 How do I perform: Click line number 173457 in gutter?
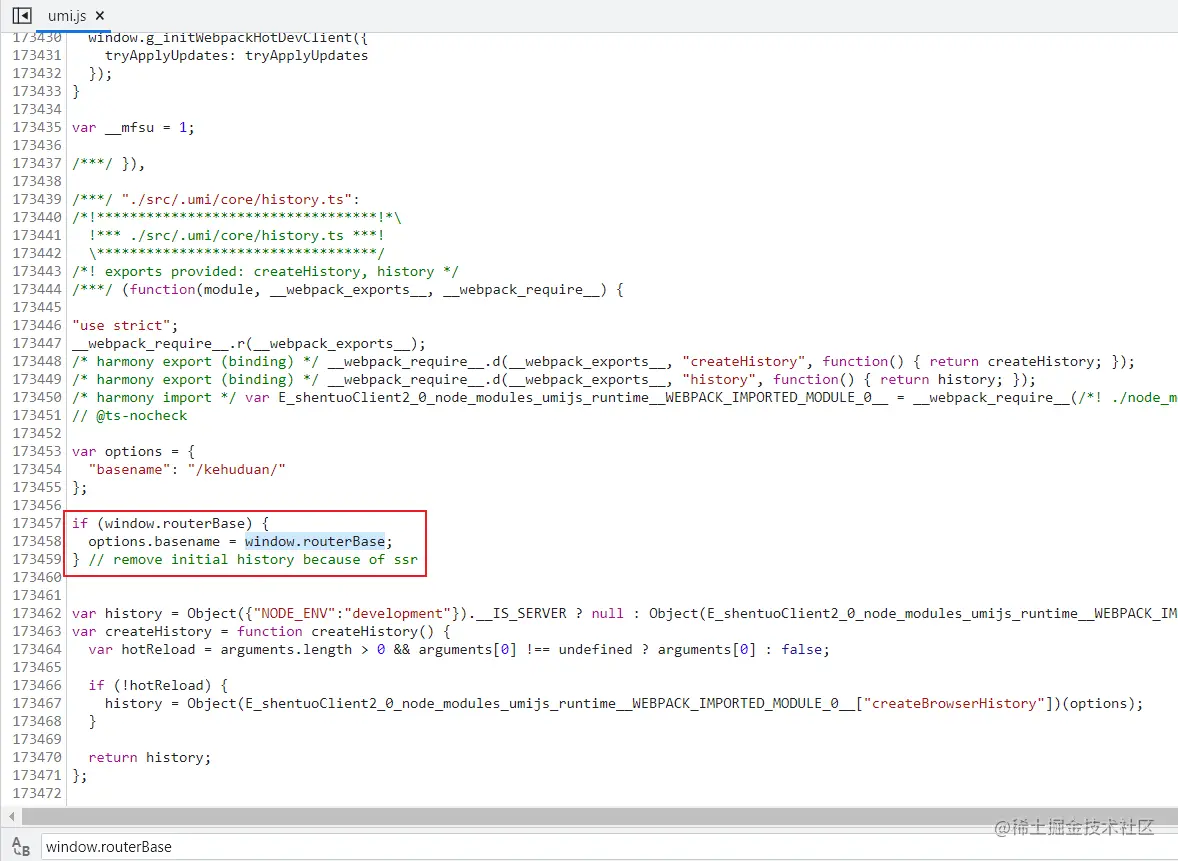pos(37,523)
